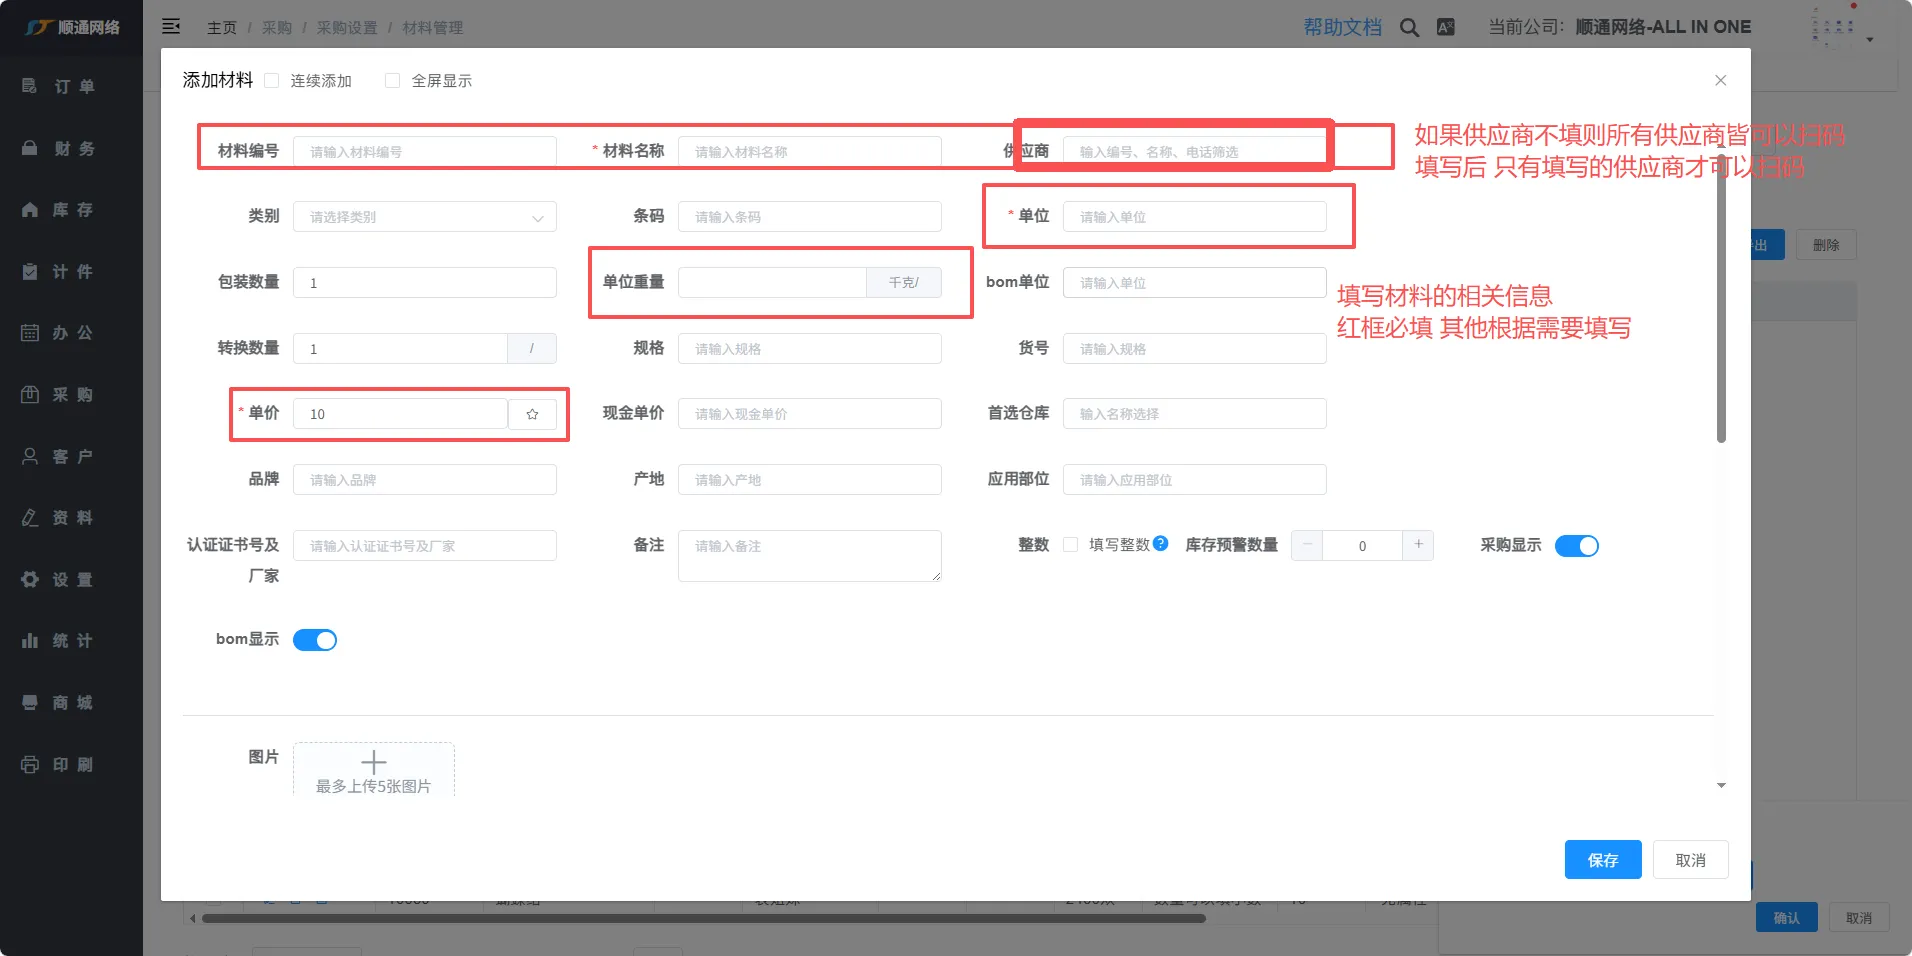Open the 首选仓库 selection field
Viewport: 1912px width, 956px height.
[x=1194, y=414]
